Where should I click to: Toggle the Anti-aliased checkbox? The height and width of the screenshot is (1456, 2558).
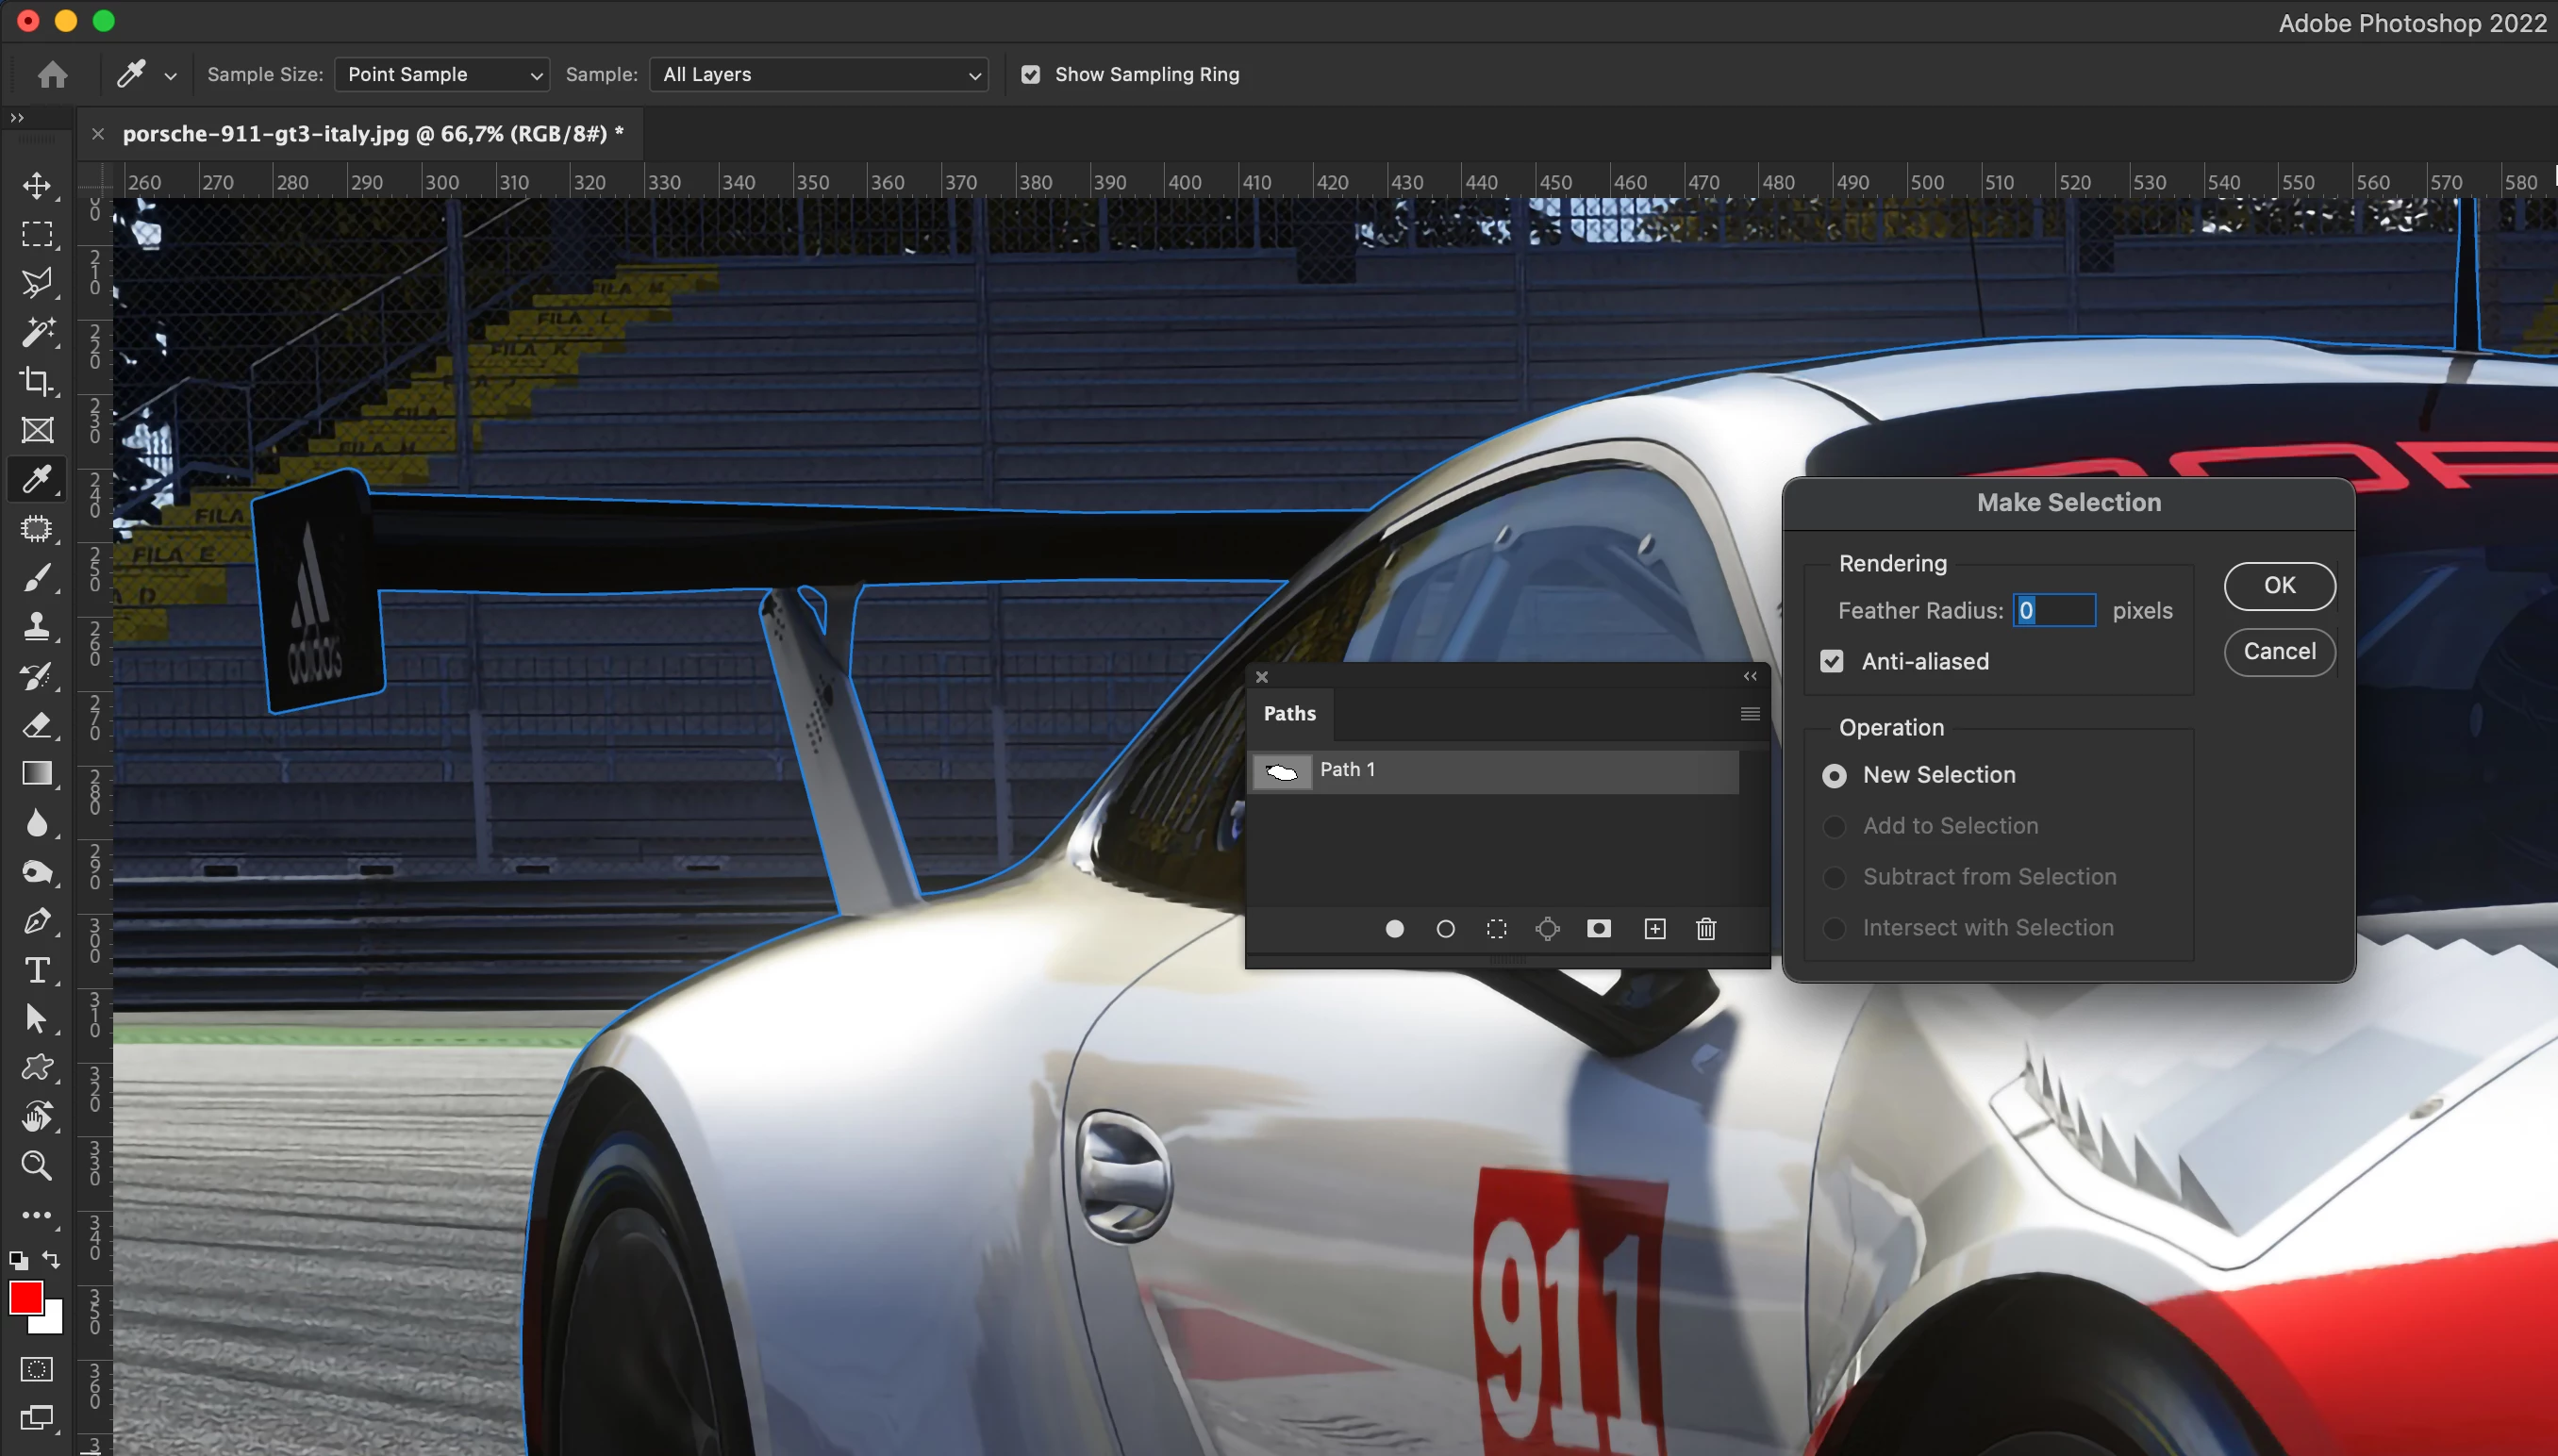(1831, 661)
